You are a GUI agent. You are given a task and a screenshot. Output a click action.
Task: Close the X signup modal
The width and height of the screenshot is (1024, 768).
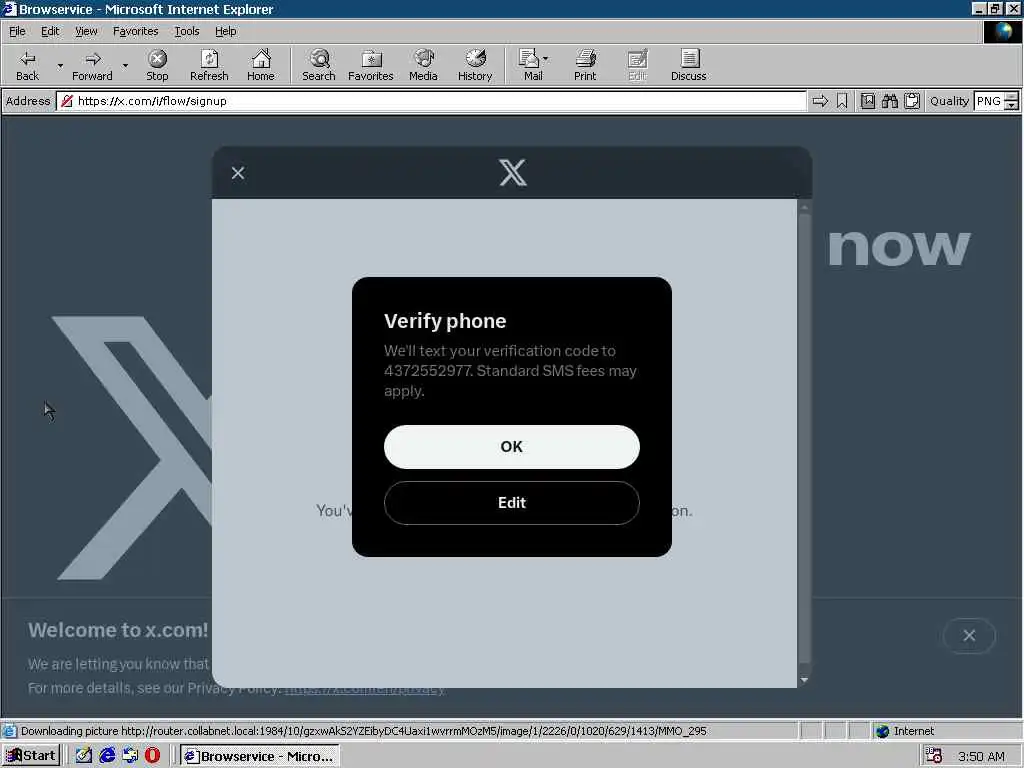(238, 172)
